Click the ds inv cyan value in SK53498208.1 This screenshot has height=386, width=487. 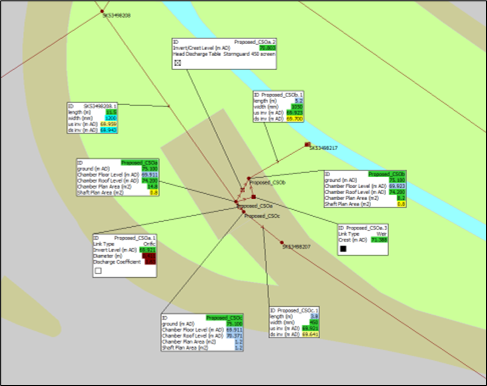pos(108,130)
